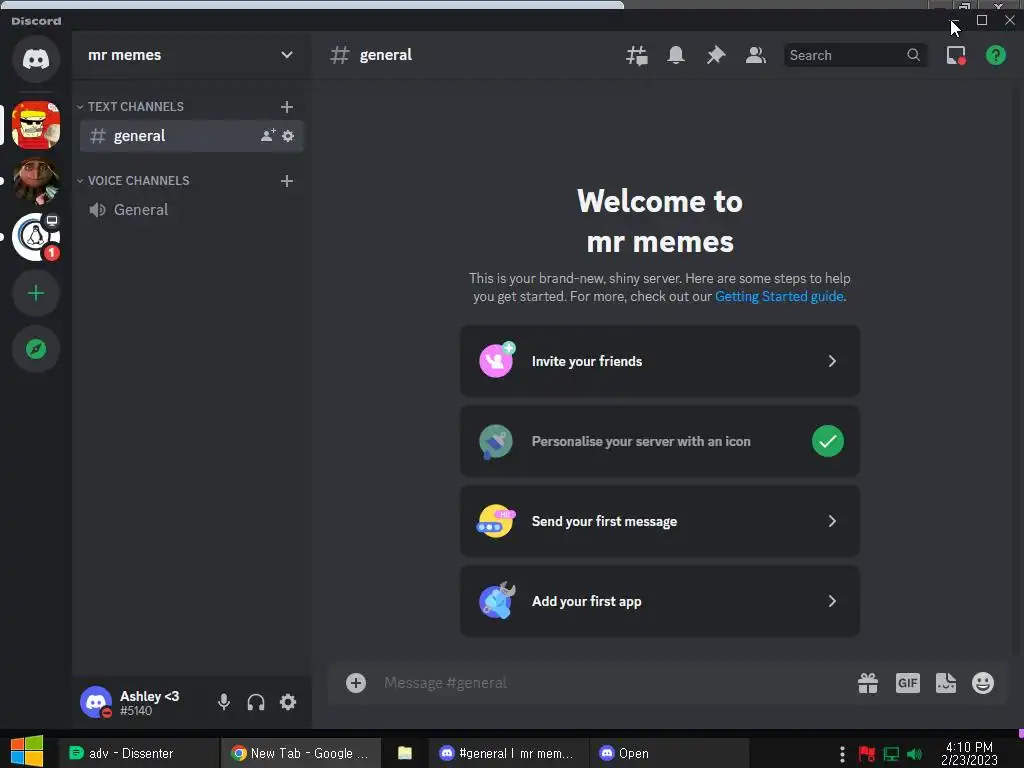
Task: Toggle the member list icon
Action: click(x=756, y=56)
